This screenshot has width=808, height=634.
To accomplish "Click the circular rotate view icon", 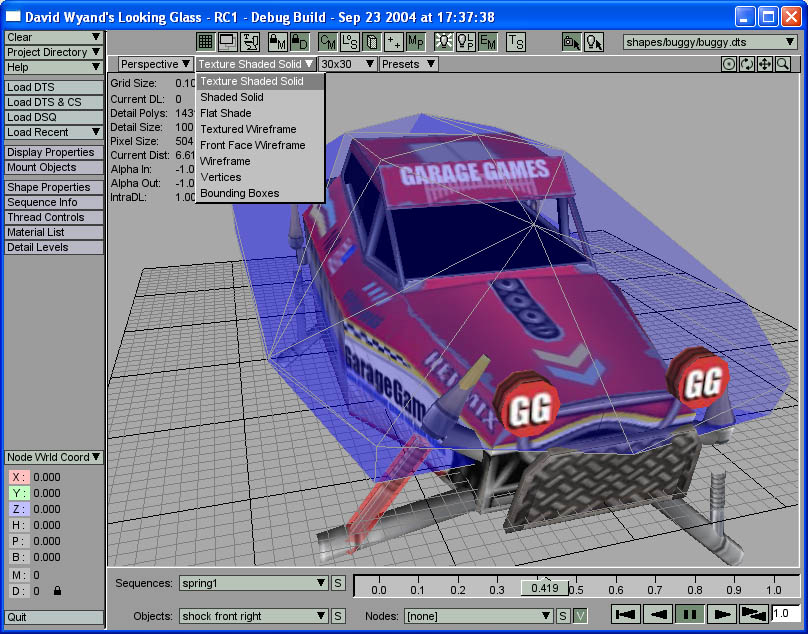I will tap(747, 64).
